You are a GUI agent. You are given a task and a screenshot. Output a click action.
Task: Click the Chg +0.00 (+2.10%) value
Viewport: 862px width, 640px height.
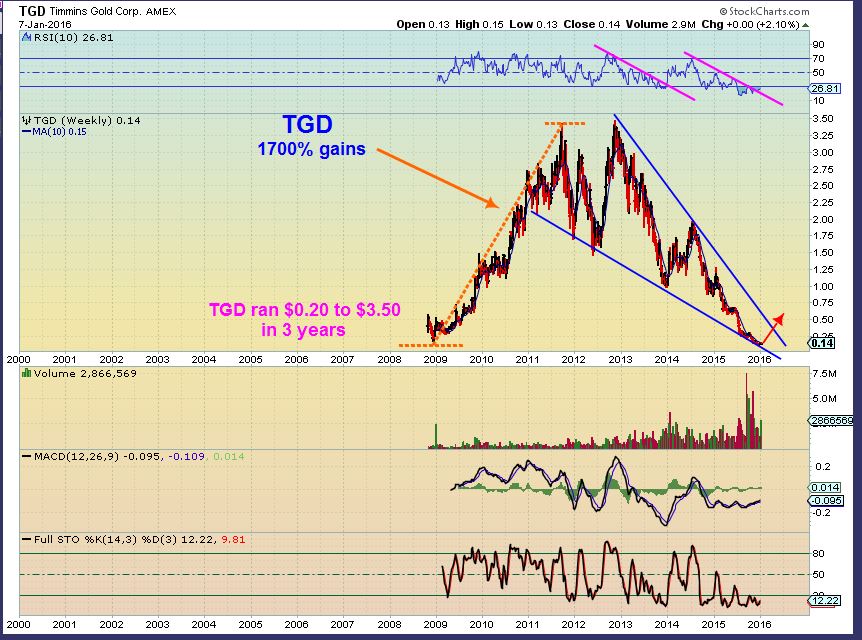750,24
